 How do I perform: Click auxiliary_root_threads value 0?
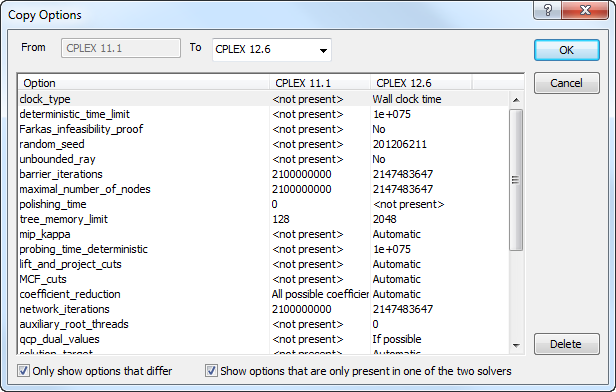(x=375, y=324)
